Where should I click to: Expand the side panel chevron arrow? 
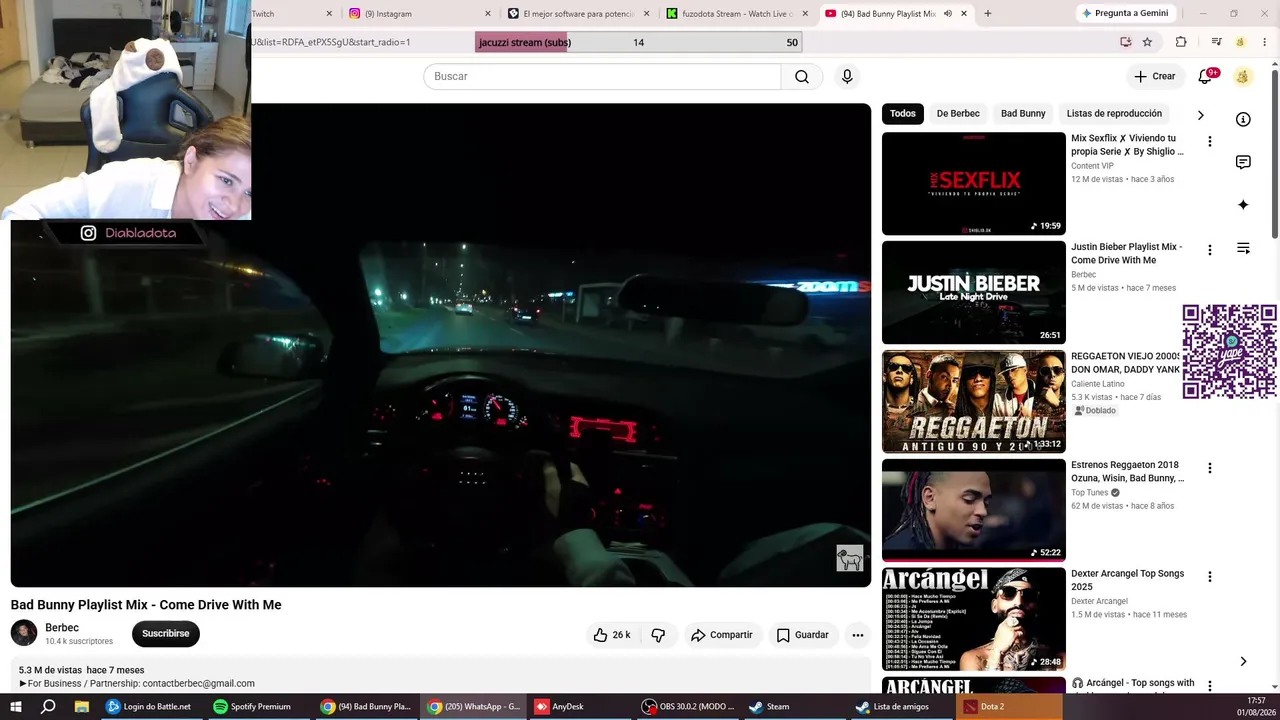[1243, 661]
